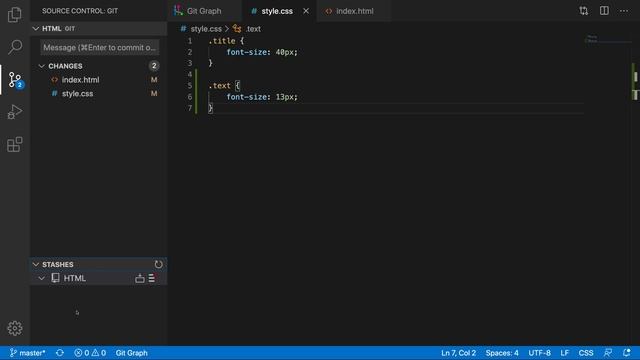Focus the commit message input box

[100, 48]
